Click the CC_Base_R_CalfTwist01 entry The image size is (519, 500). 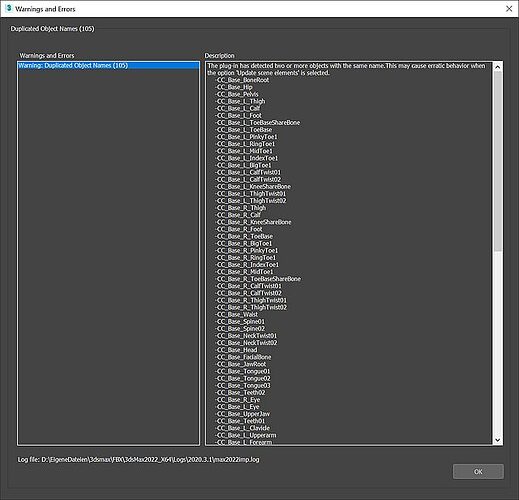pos(249,286)
